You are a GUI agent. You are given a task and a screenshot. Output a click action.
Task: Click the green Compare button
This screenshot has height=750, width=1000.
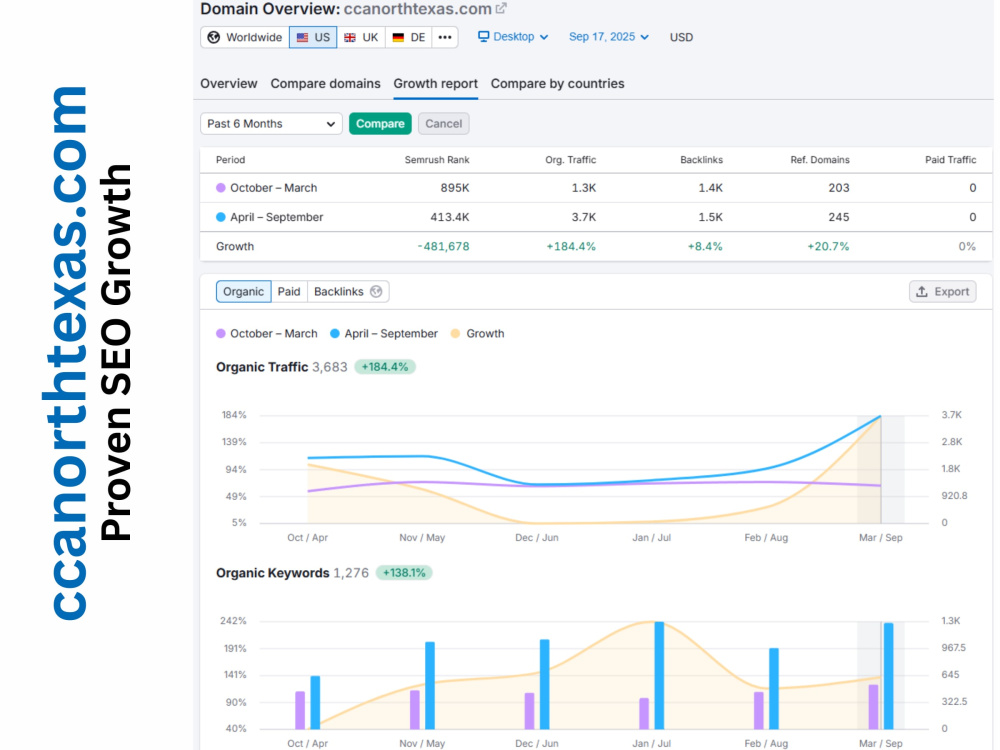point(380,124)
